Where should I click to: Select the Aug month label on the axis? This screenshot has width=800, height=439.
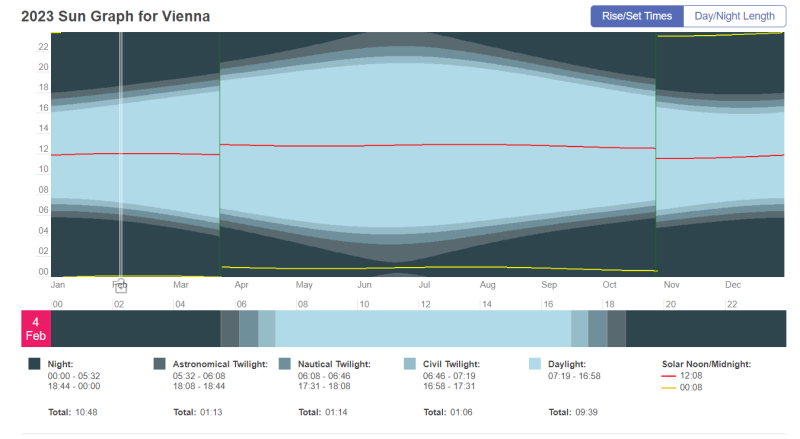click(487, 285)
